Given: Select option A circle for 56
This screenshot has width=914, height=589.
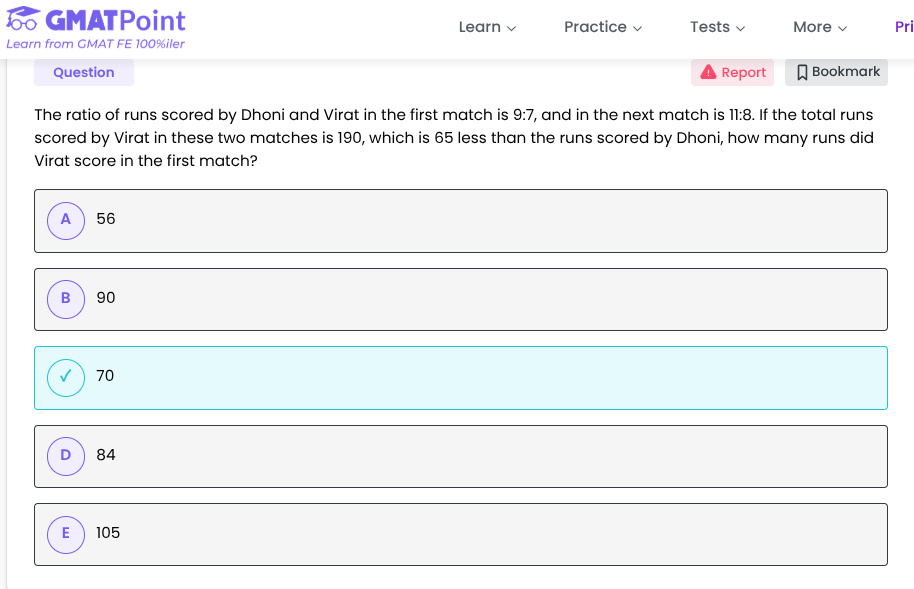Looking at the screenshot, I should 66,219.
